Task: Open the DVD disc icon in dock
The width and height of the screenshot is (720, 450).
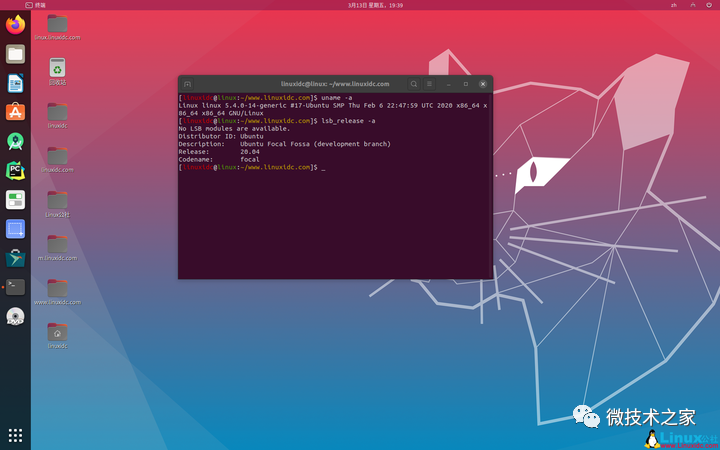Action: pyautogui.click(x=16, y=316)
